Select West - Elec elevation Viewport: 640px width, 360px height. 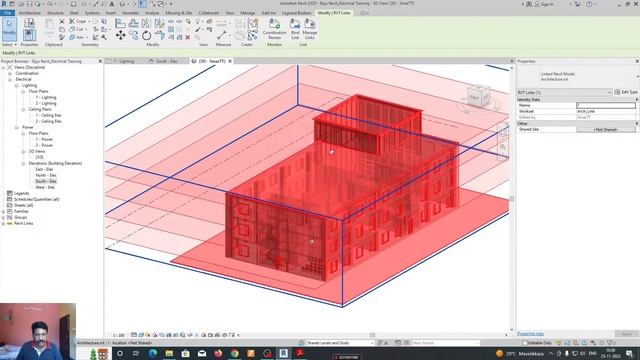(45, 187)
